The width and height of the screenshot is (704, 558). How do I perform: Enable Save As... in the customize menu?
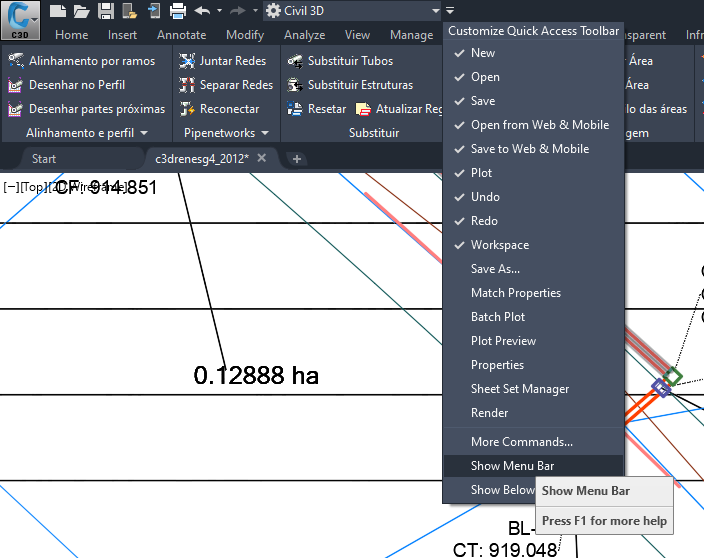pos(533,269)
